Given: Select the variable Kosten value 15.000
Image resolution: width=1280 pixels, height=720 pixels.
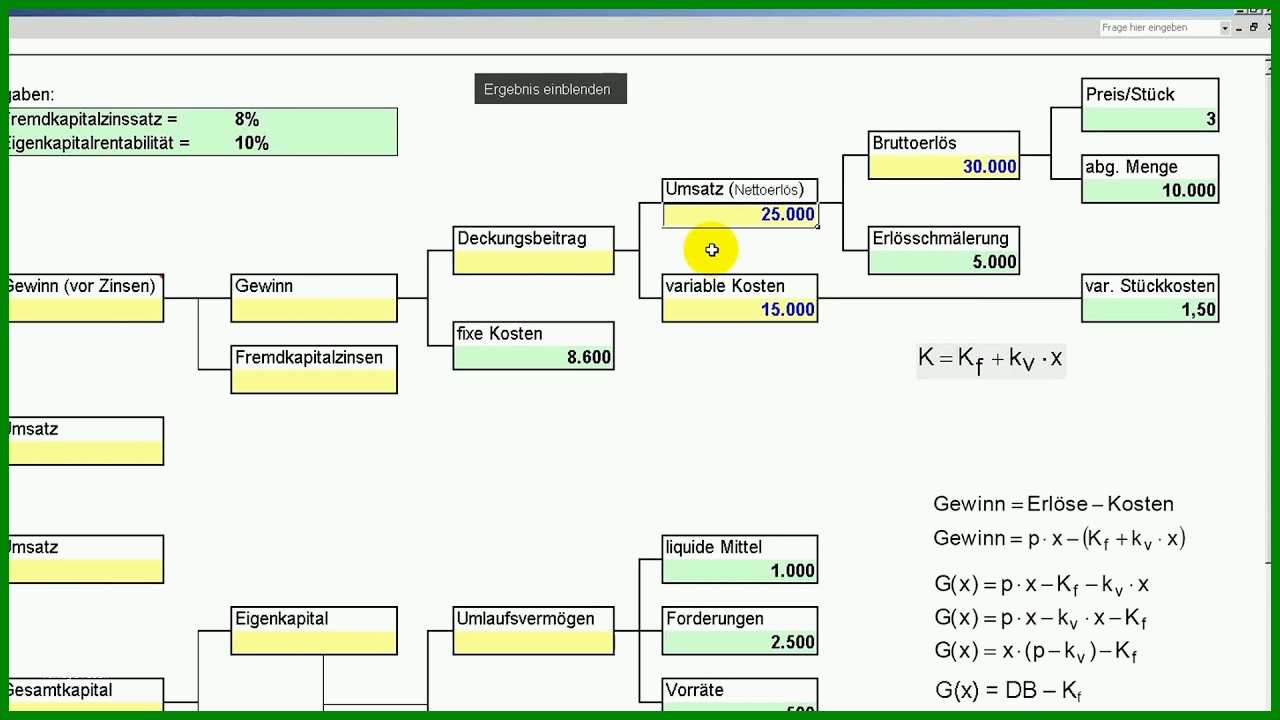Looking at the screenshot, I should click(x=740, y=310).
